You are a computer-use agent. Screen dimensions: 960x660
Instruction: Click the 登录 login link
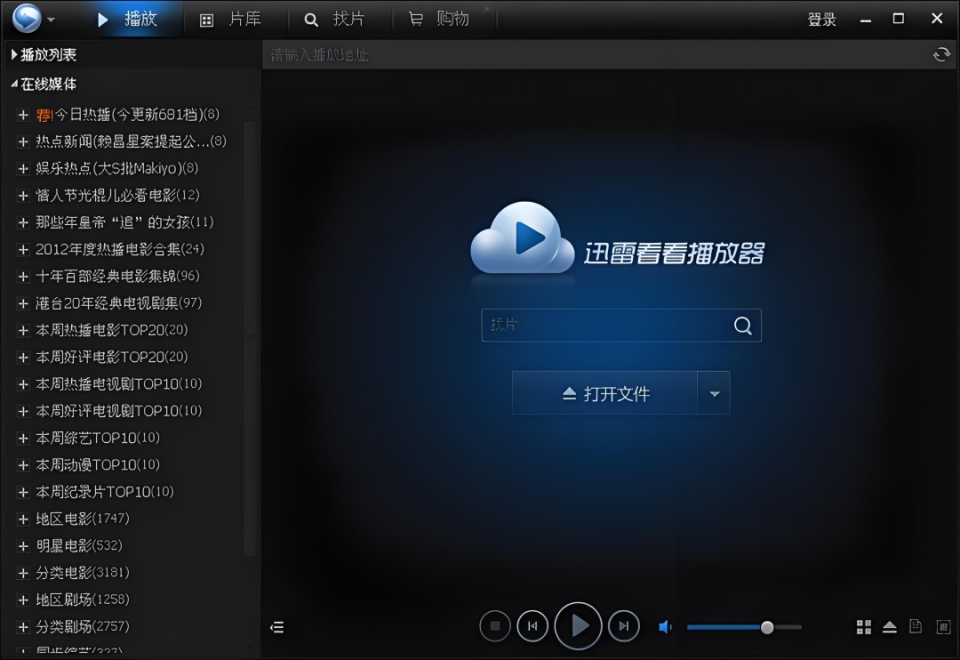[x=822, y=20]
